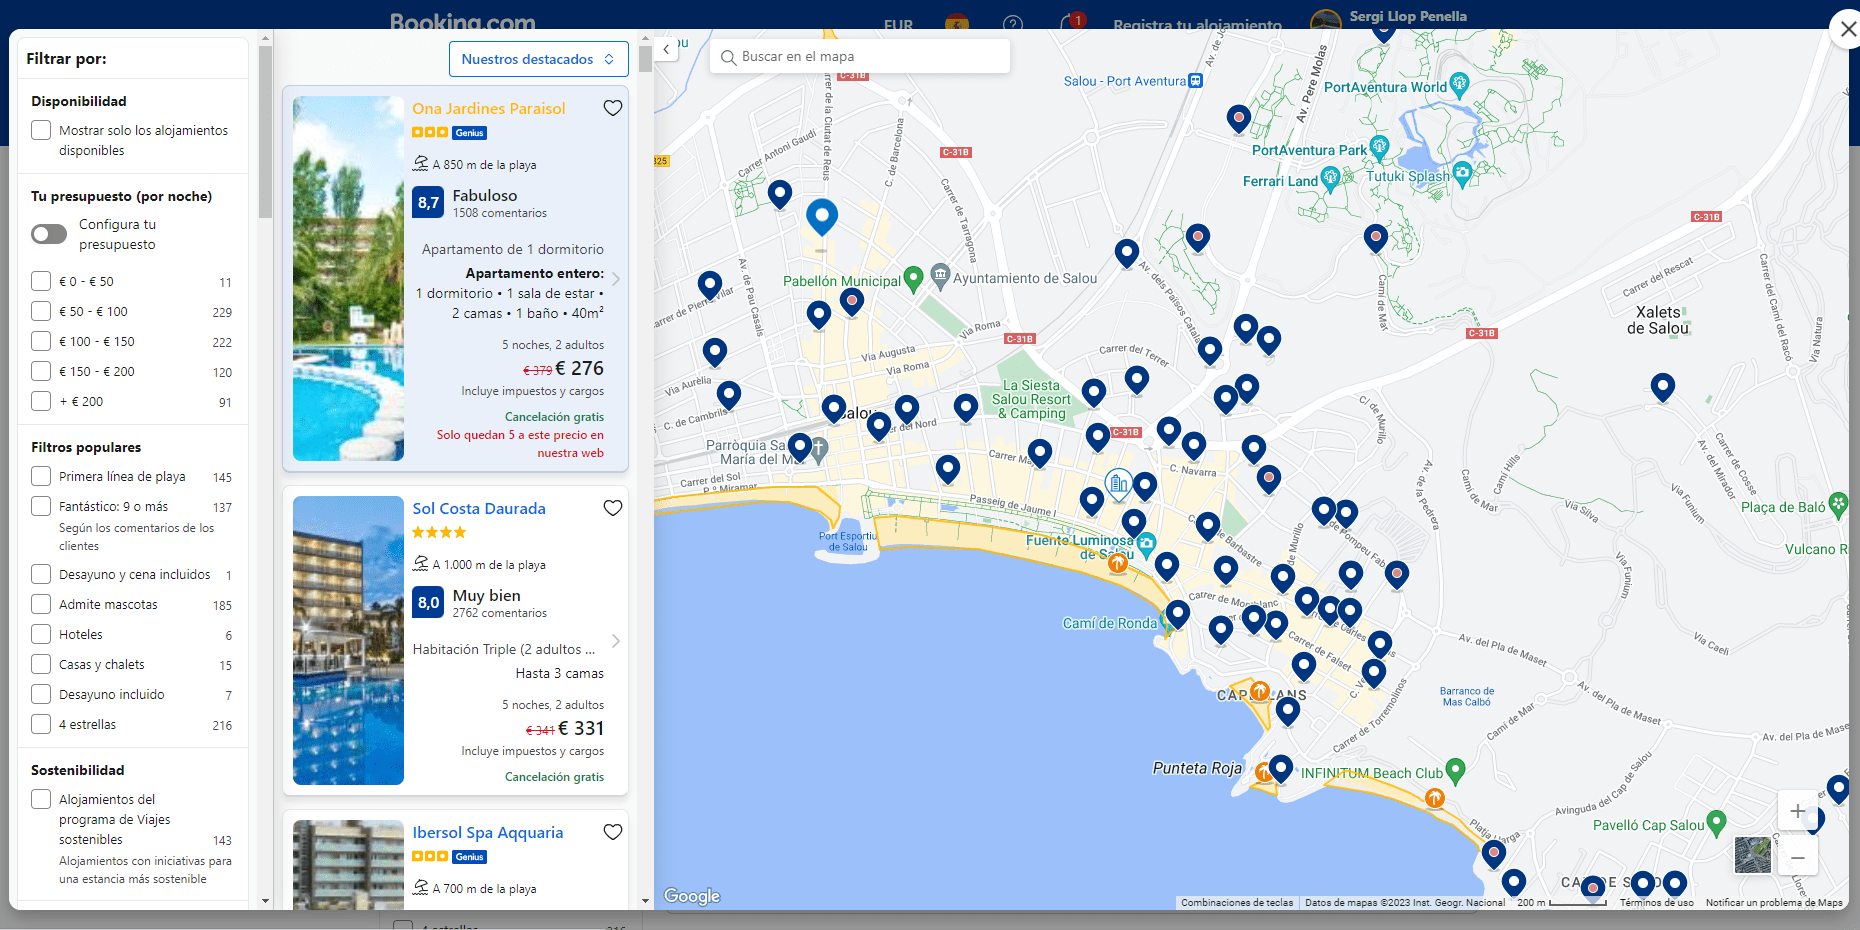
Task: Open EUR currency selector in header
Action: (x=898, y=25)
